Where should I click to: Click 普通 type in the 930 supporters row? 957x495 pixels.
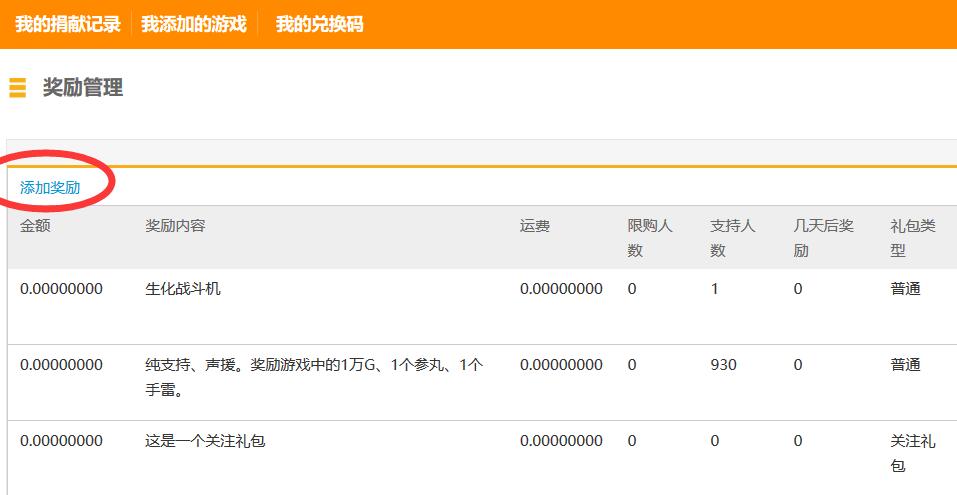[905, 365]
